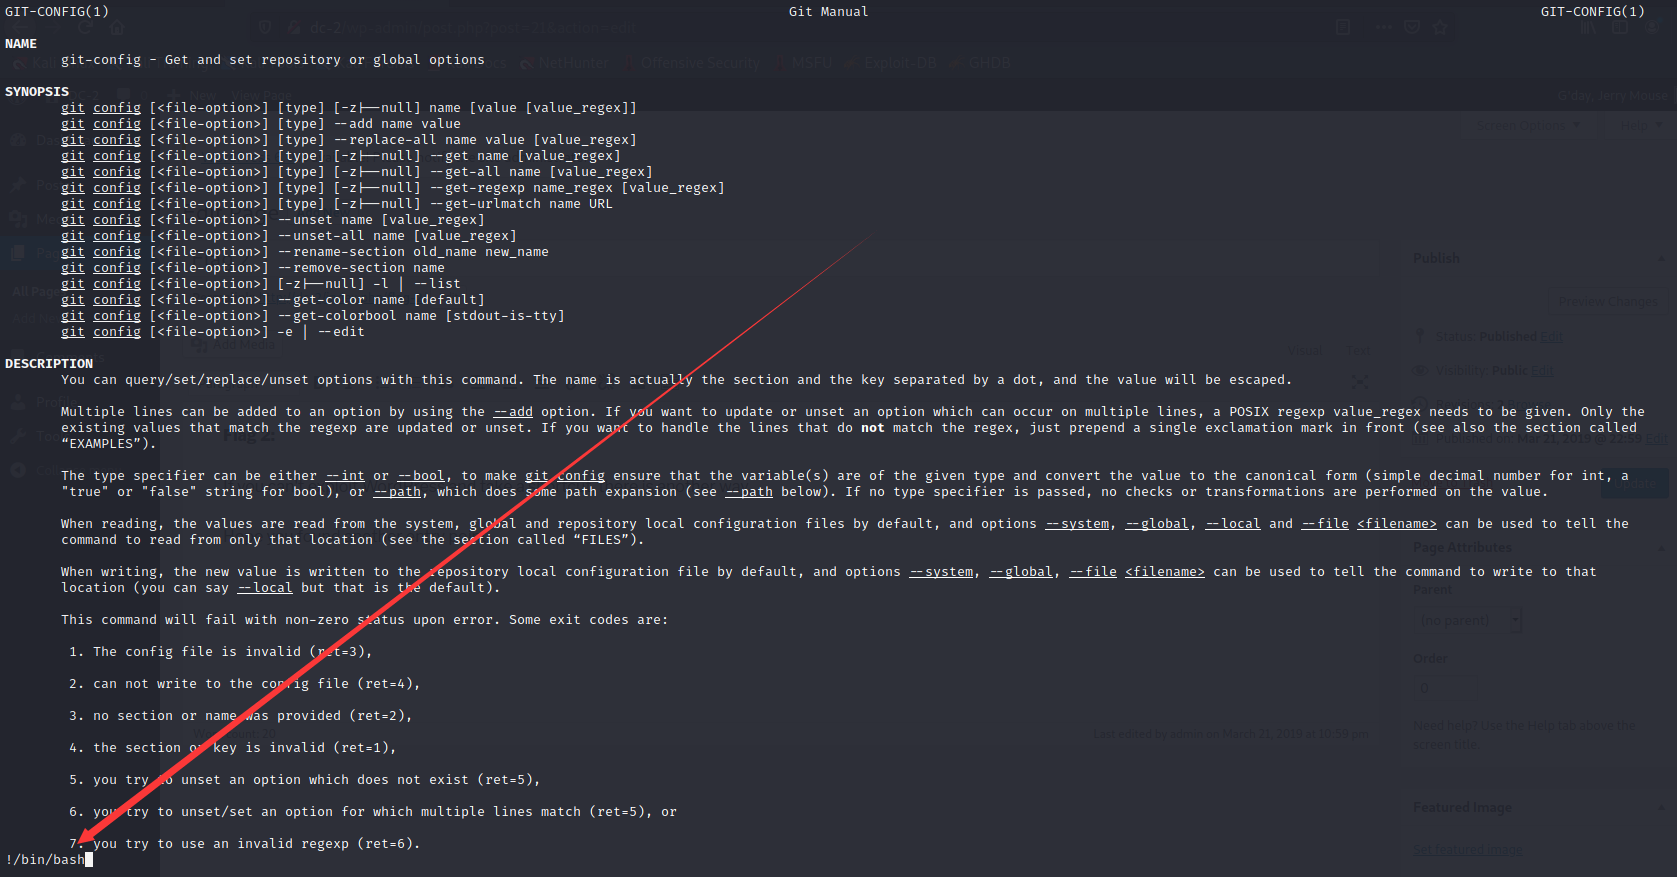Screen dimensions: 1677x877
Task: Click 'Git Manual' header title text
Action: point(828,12)
